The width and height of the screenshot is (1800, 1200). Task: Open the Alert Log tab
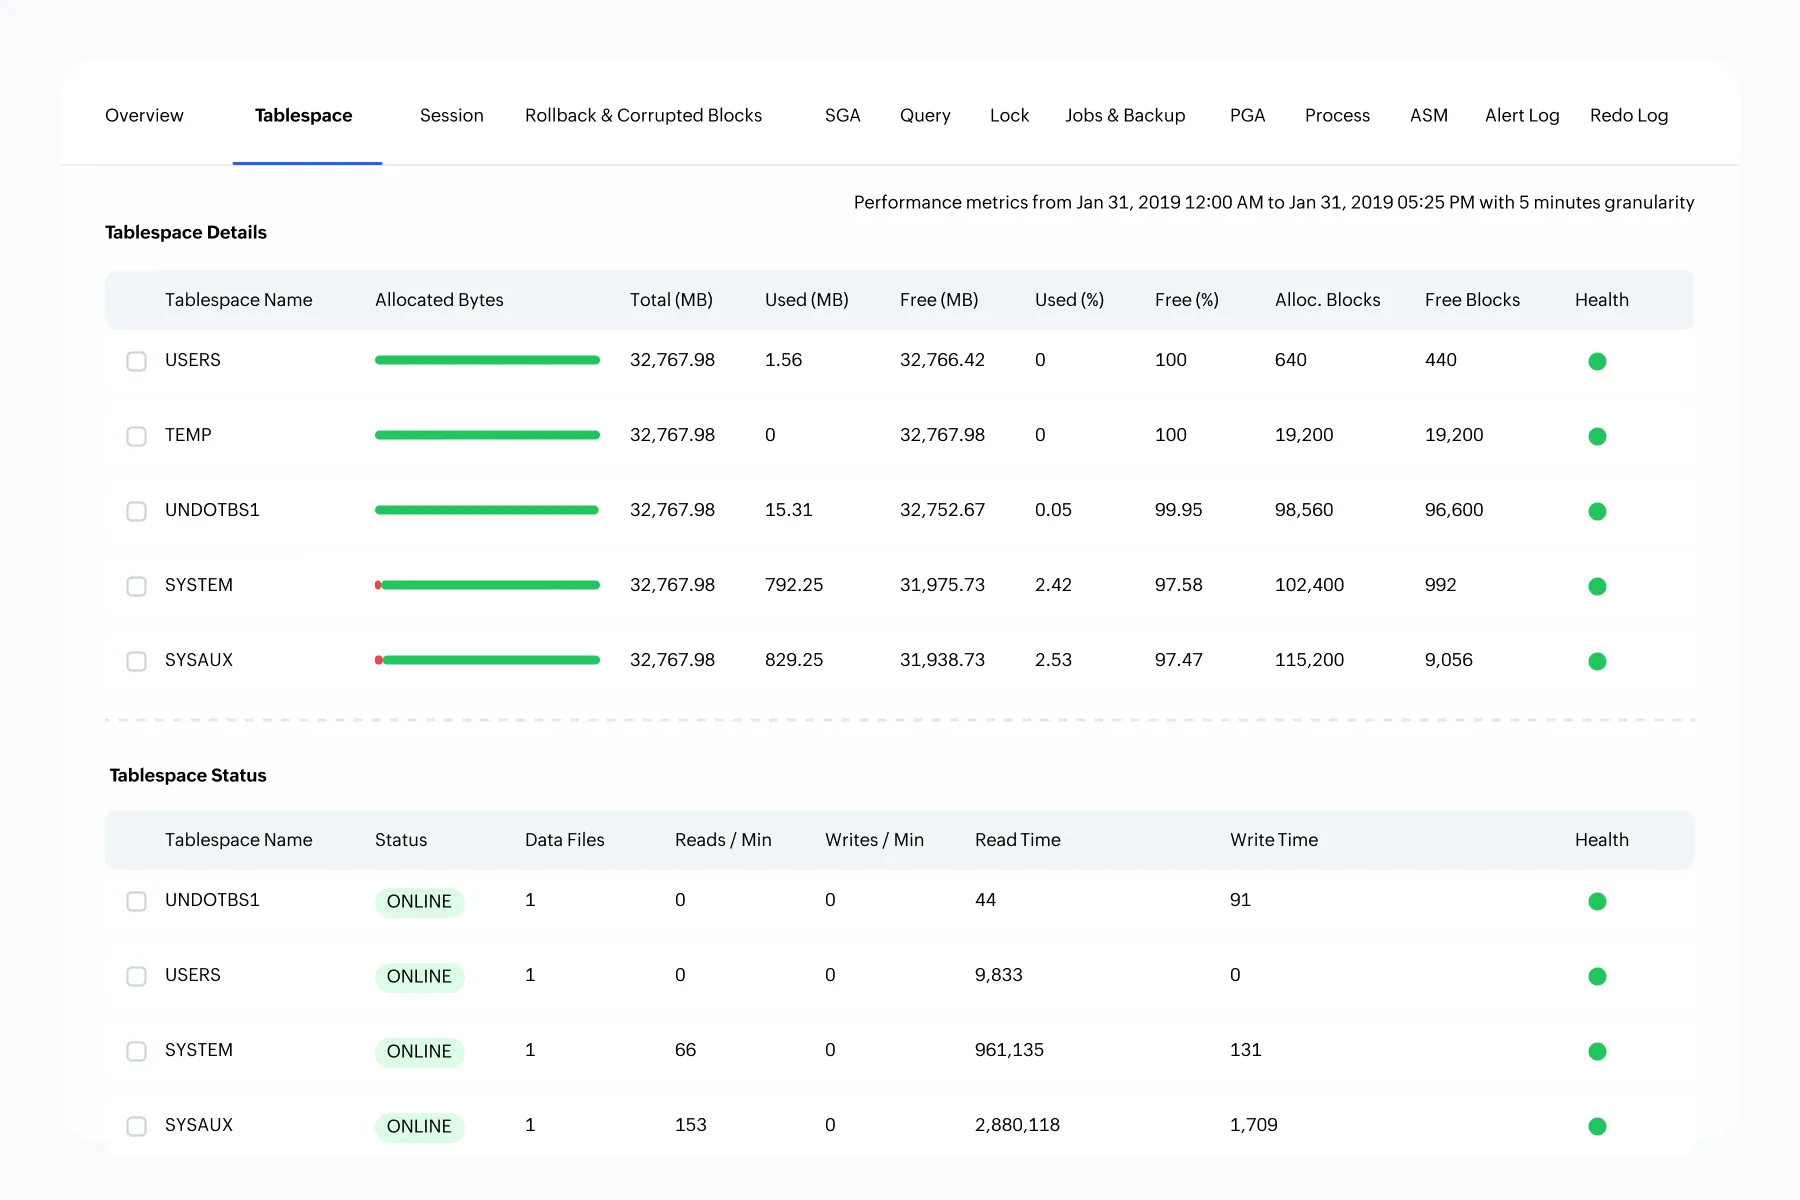point(1521,115)
